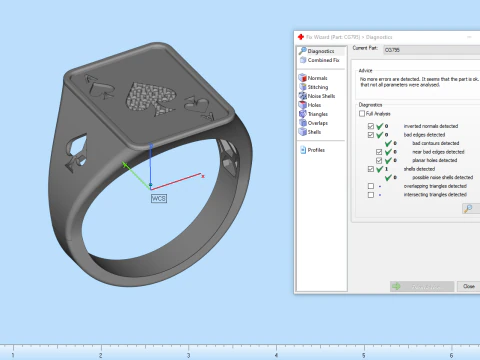Select the Holes fix section
Viewport: 480px width, 360px height.
314,105
